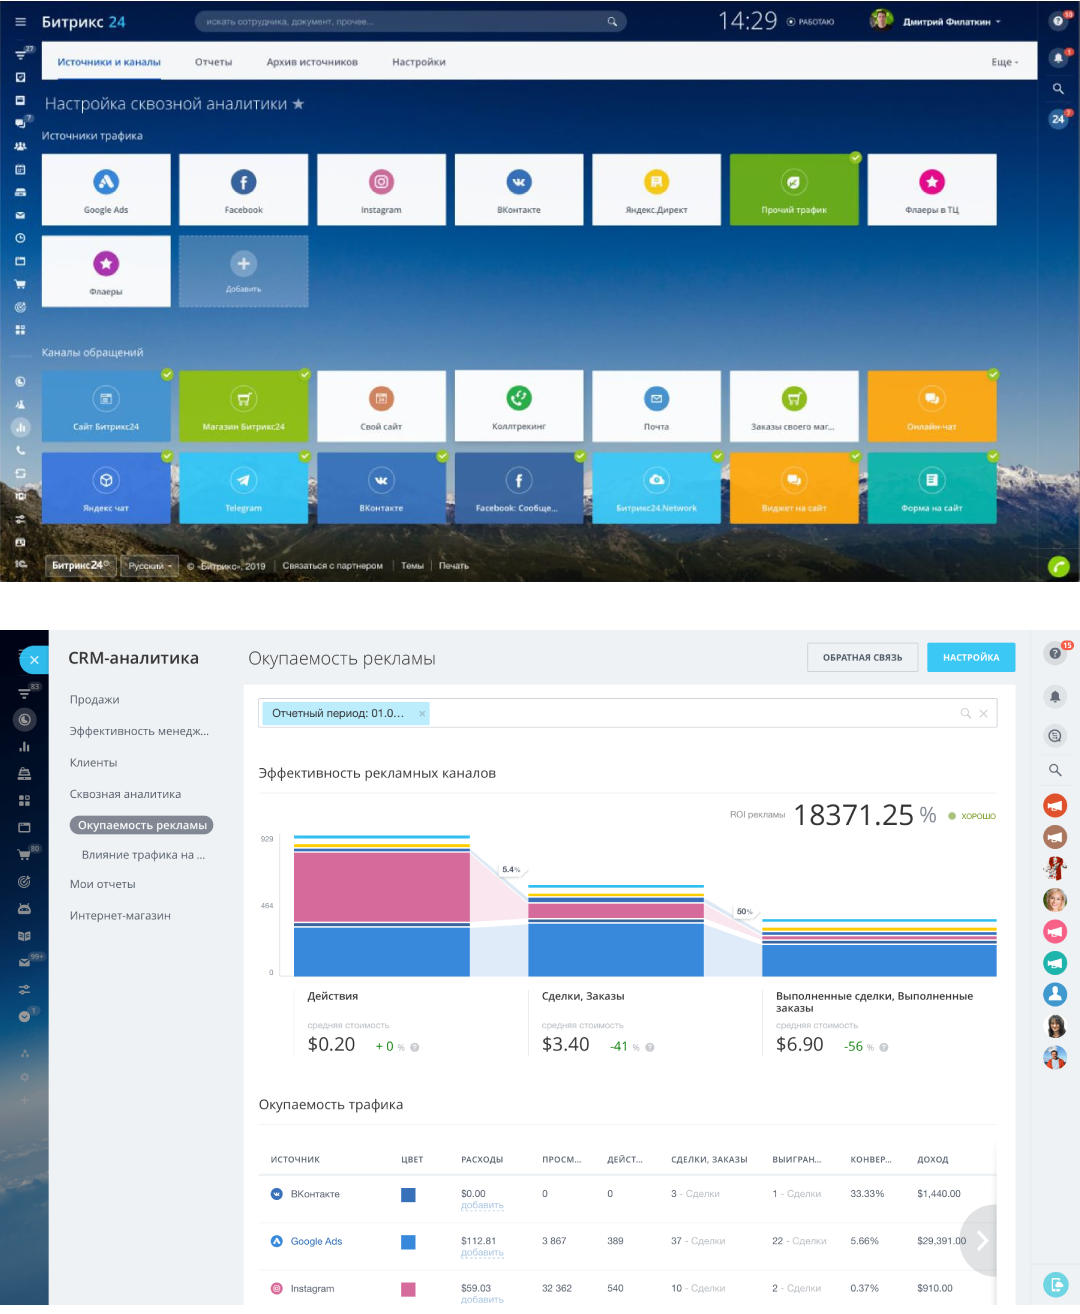Click the green phone call button

coord(1058,566)
